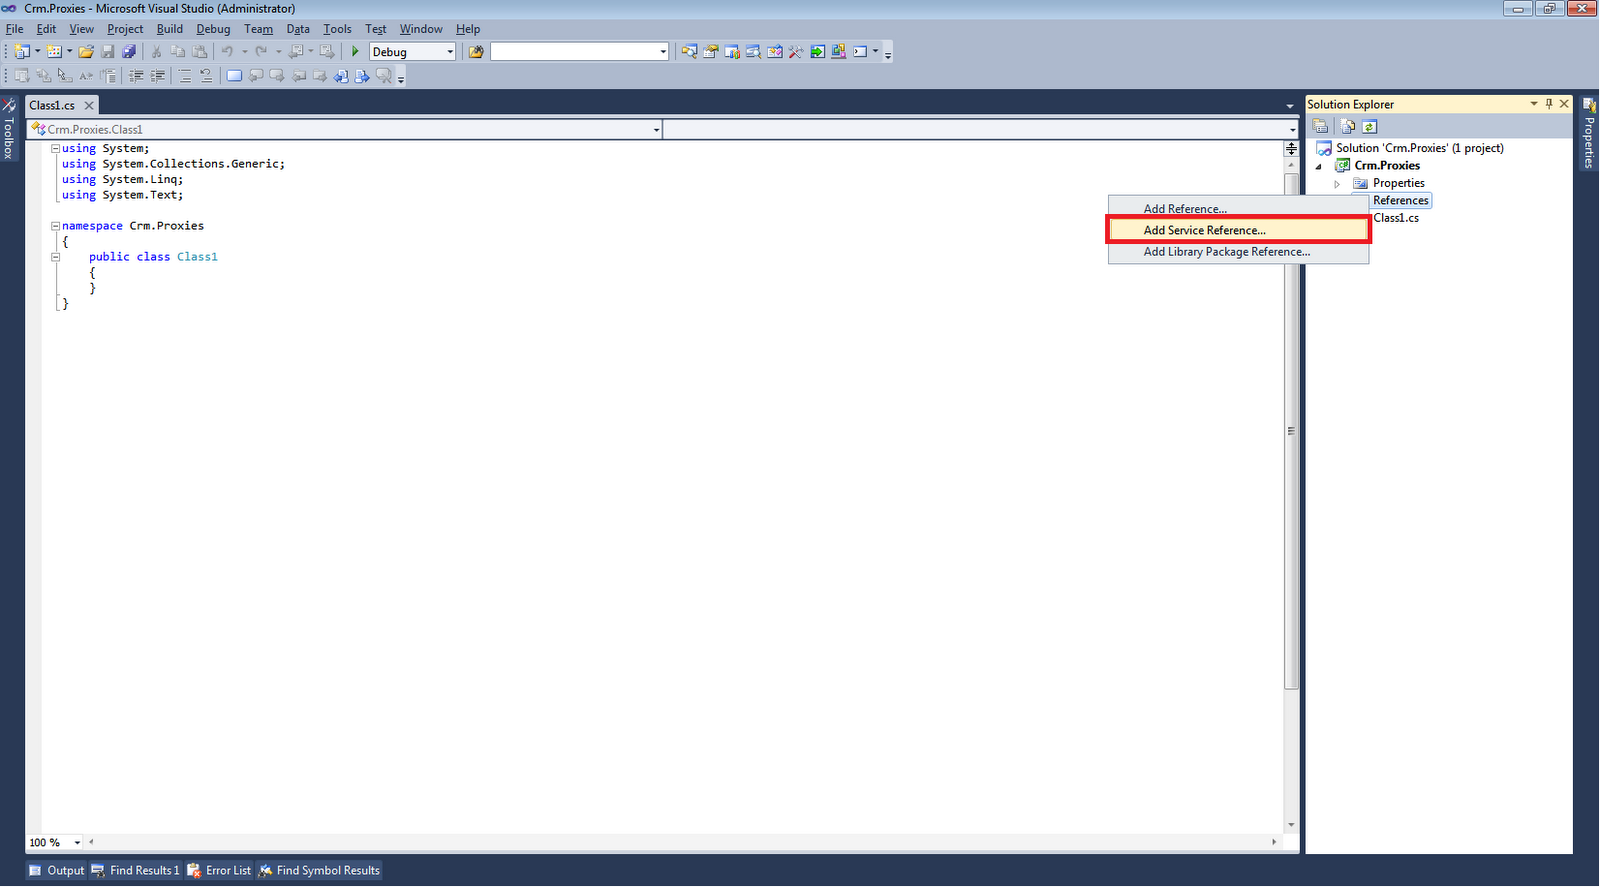Start debugging with the green play icon
Viewport: 1600px width, 887px height.
pyautogui.click(x=355, y=52)
